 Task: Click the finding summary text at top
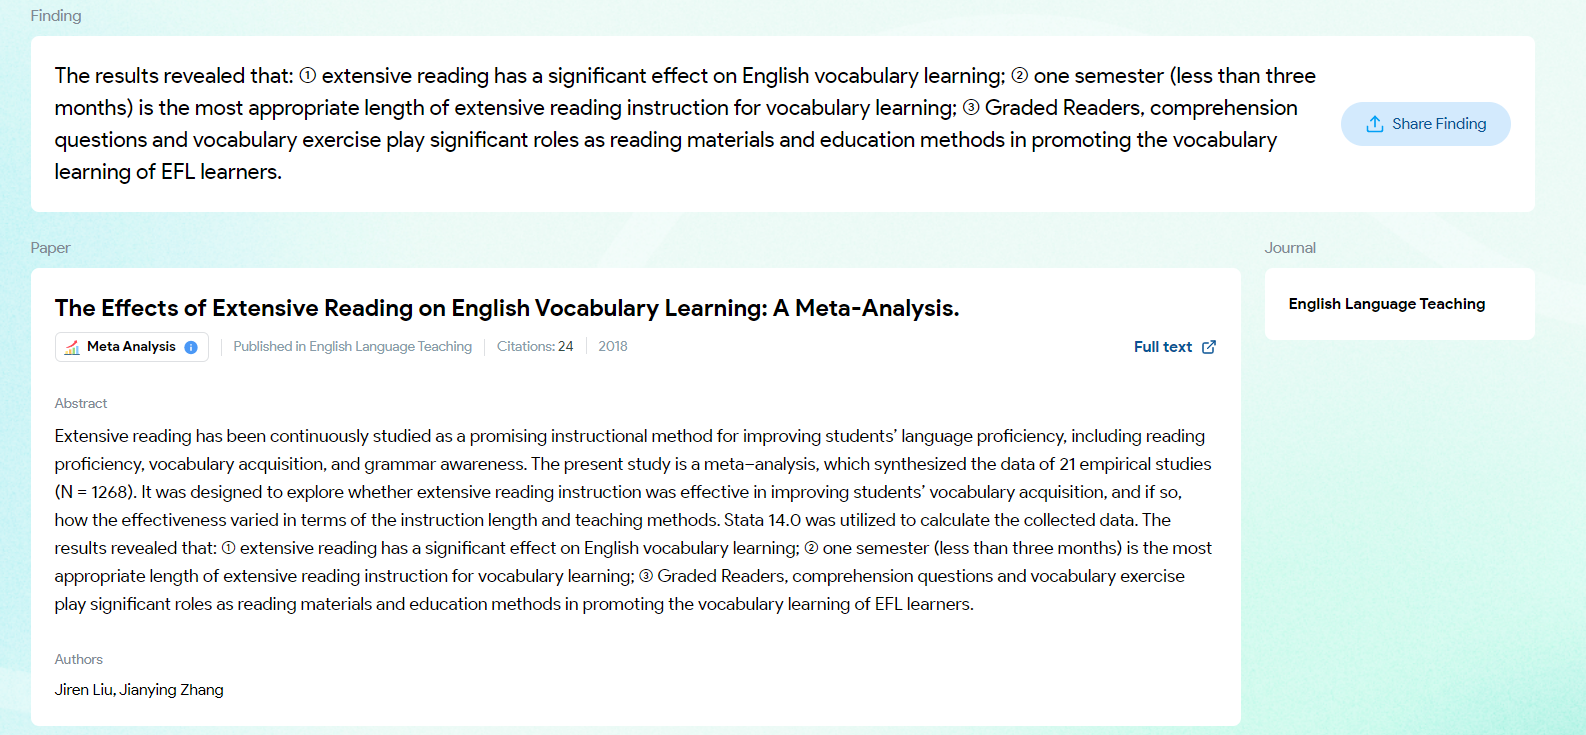point(685,124)
